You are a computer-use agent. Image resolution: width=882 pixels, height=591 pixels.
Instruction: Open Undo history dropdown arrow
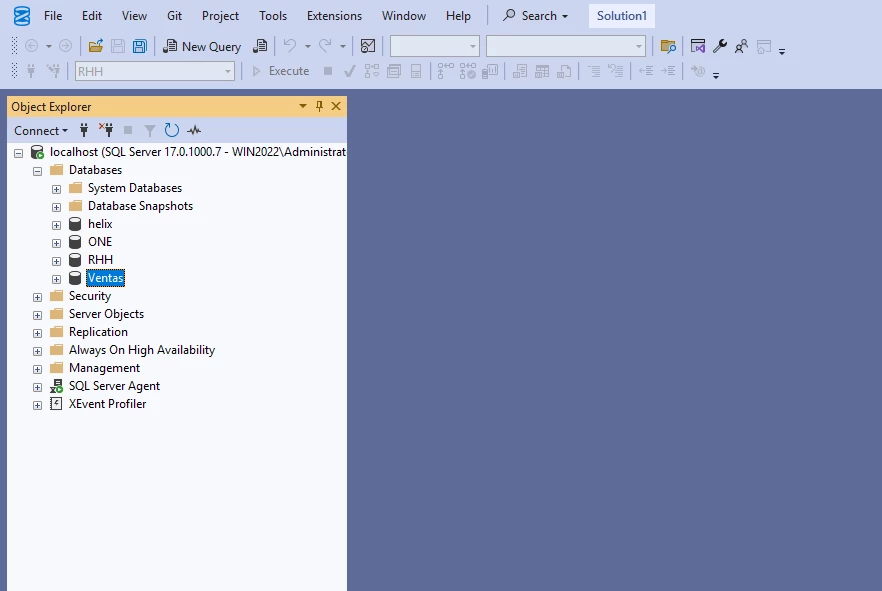(308, 46)
